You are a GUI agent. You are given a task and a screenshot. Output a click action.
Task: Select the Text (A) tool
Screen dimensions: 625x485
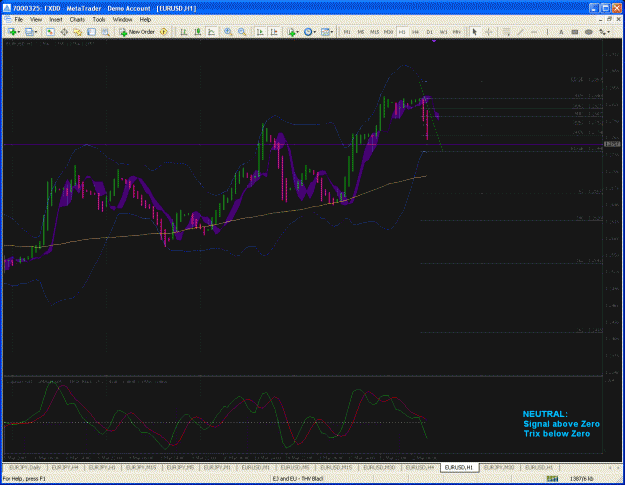(x=561, y=32)
